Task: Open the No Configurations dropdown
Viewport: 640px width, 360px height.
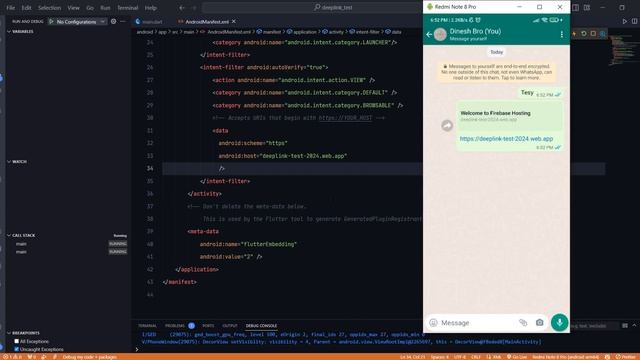Action: (x=80, y=22)
